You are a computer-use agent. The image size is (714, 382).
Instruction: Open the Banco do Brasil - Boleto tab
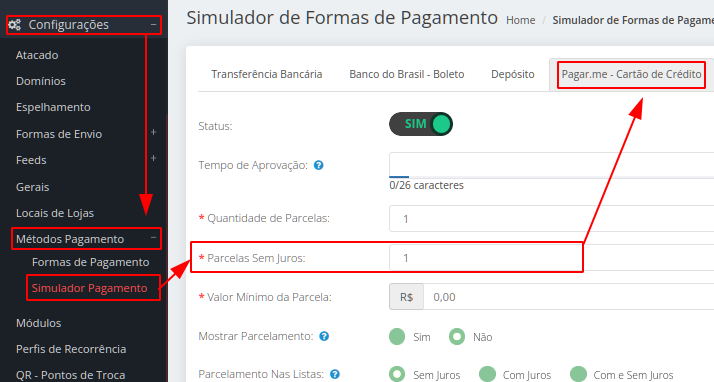[x=407, y=74]
